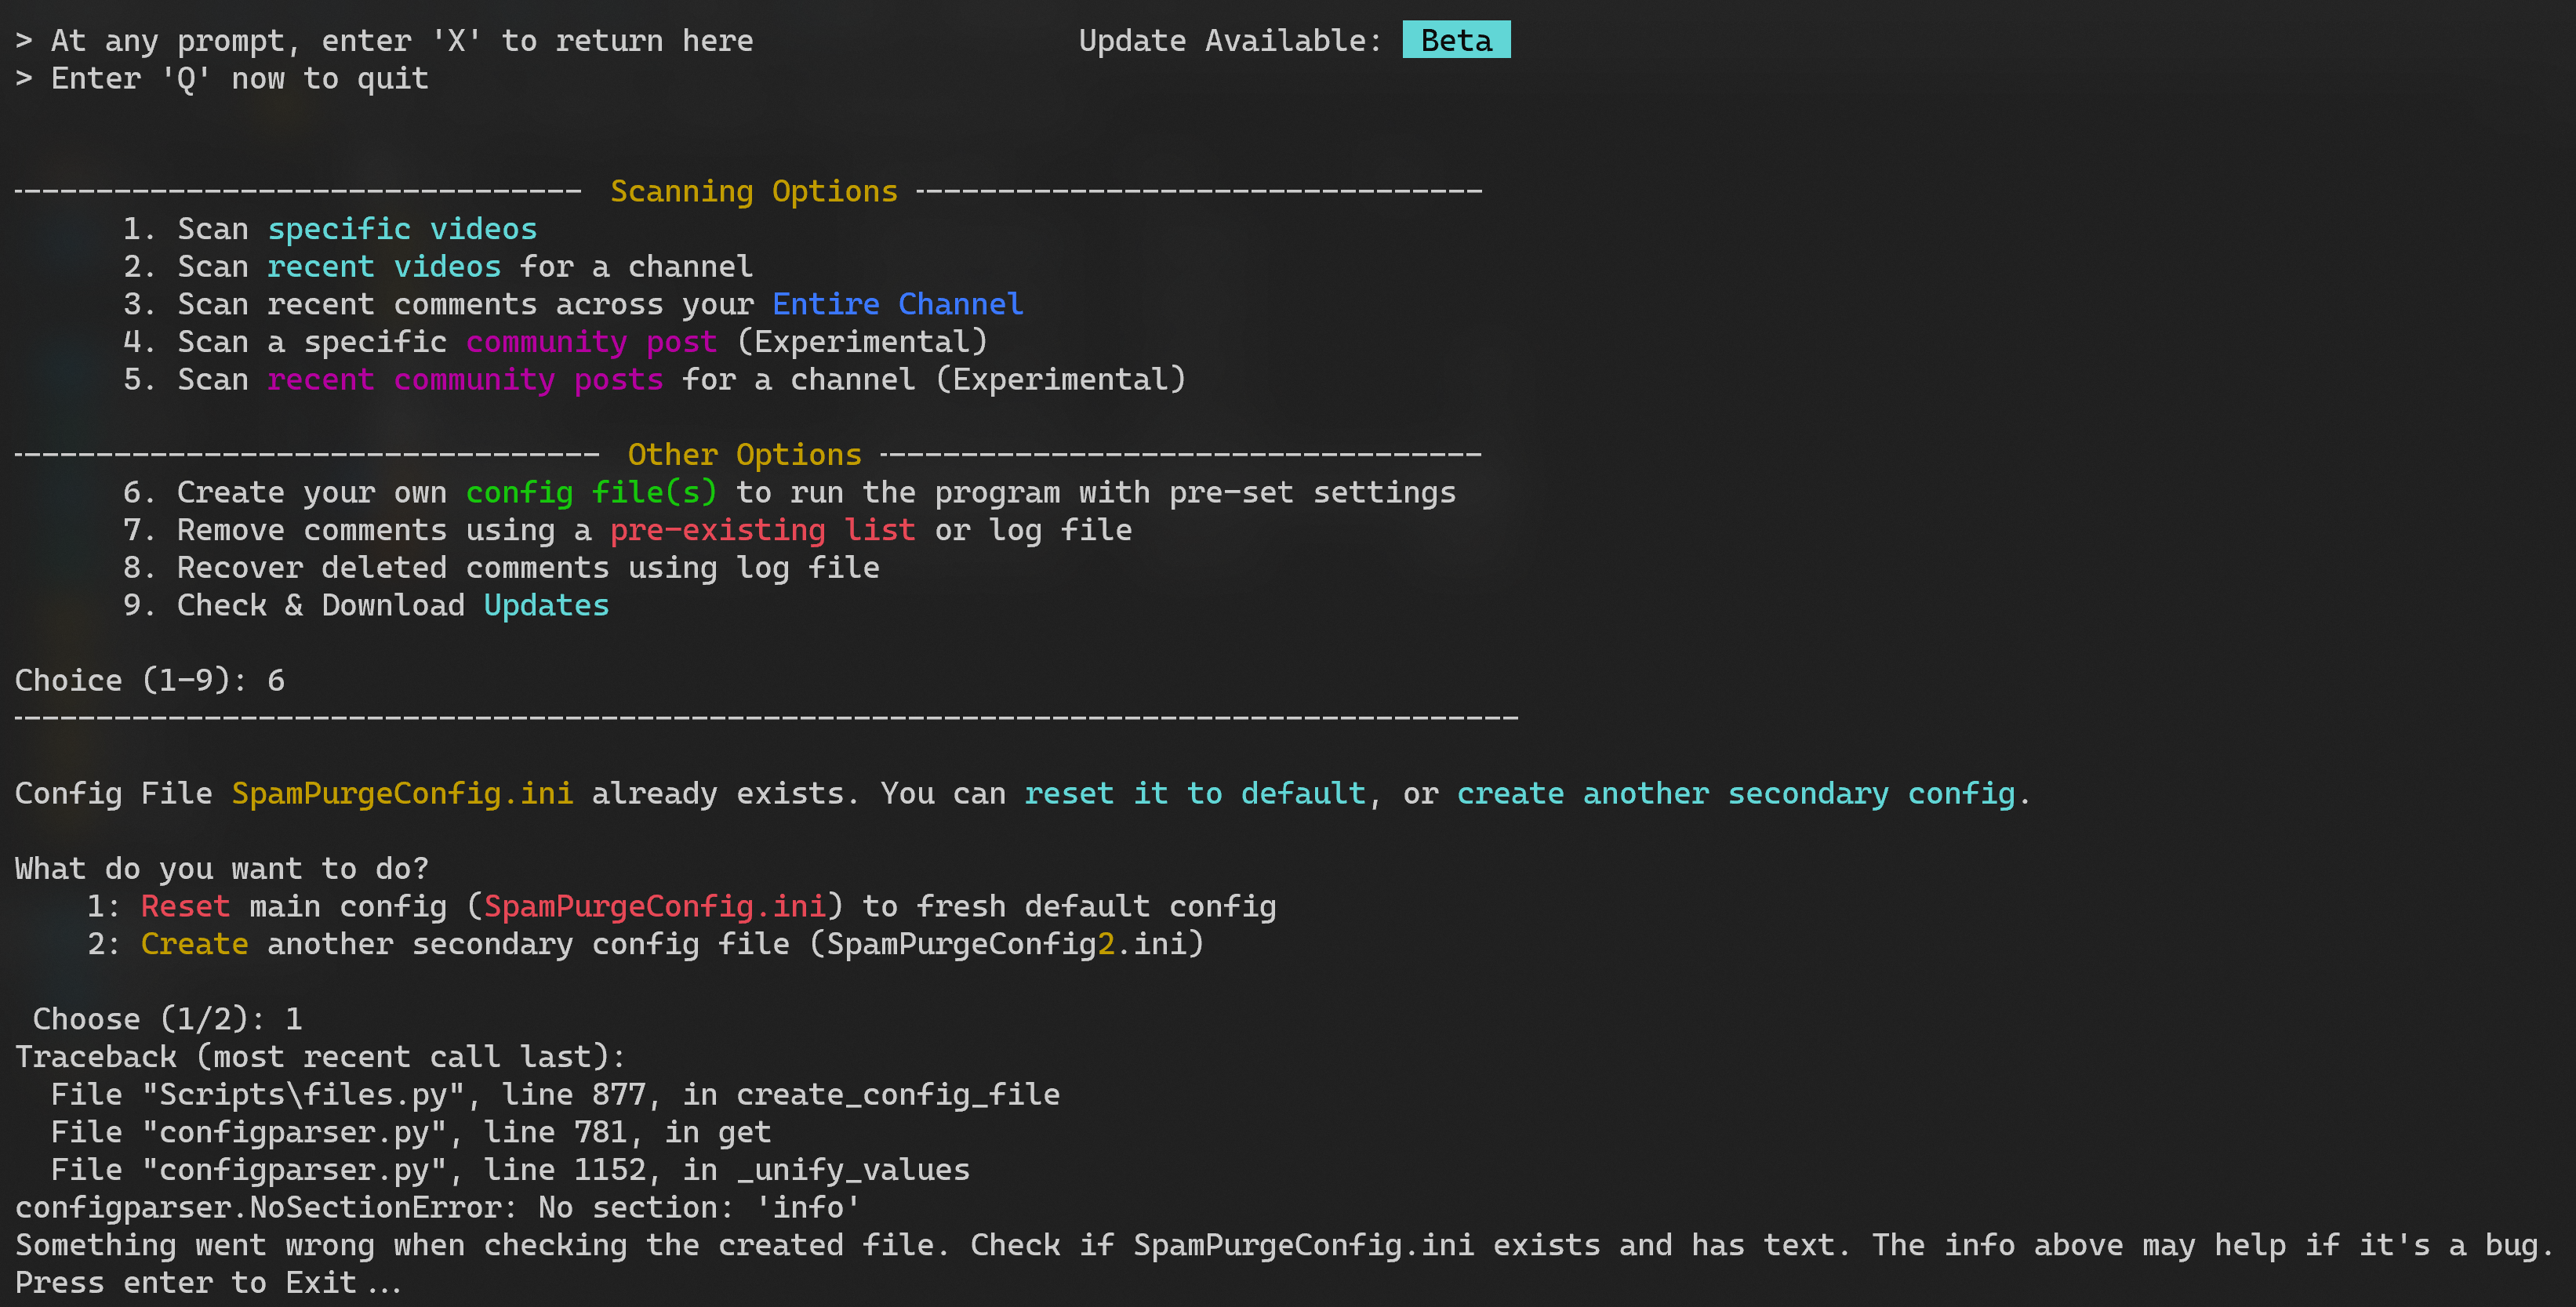2576x1307 pixels.
Task: Click 'SpamPurgeConfig2.ini' filename text
Action: [1006, 945]
